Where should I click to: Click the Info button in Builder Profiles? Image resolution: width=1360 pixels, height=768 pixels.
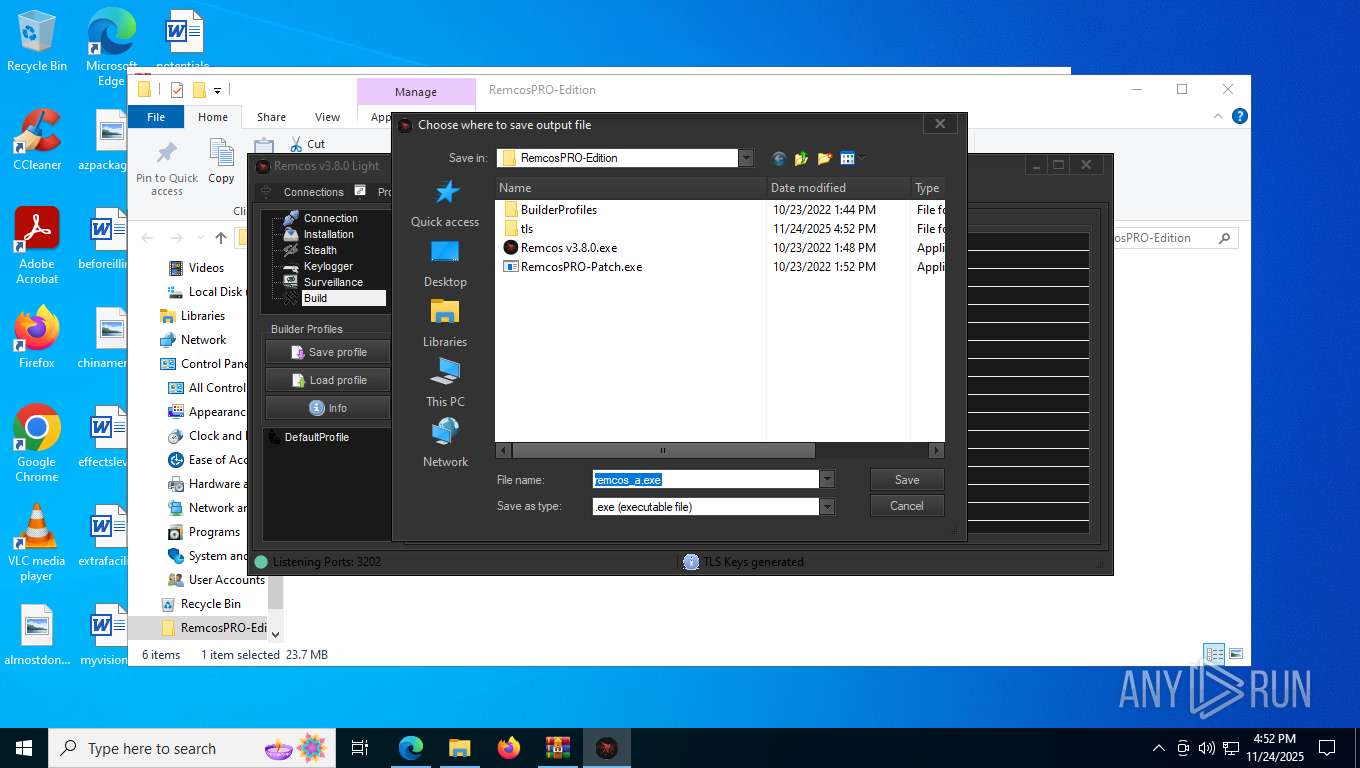(x=328, y=408)
